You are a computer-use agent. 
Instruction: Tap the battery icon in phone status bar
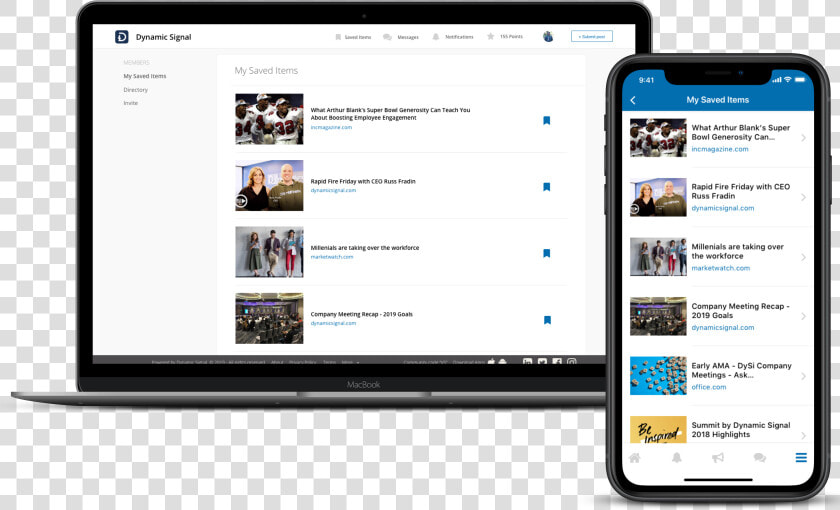(x=800, y=80)
